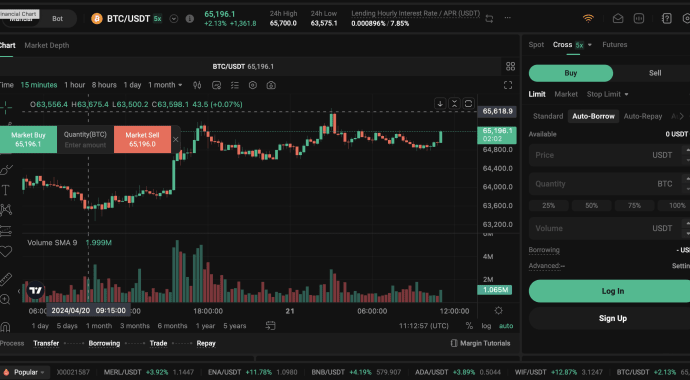Activate the zoom-in magnifier tool
Image resolution: width=690 pixels, height=380 pixels.
[5, 300]
